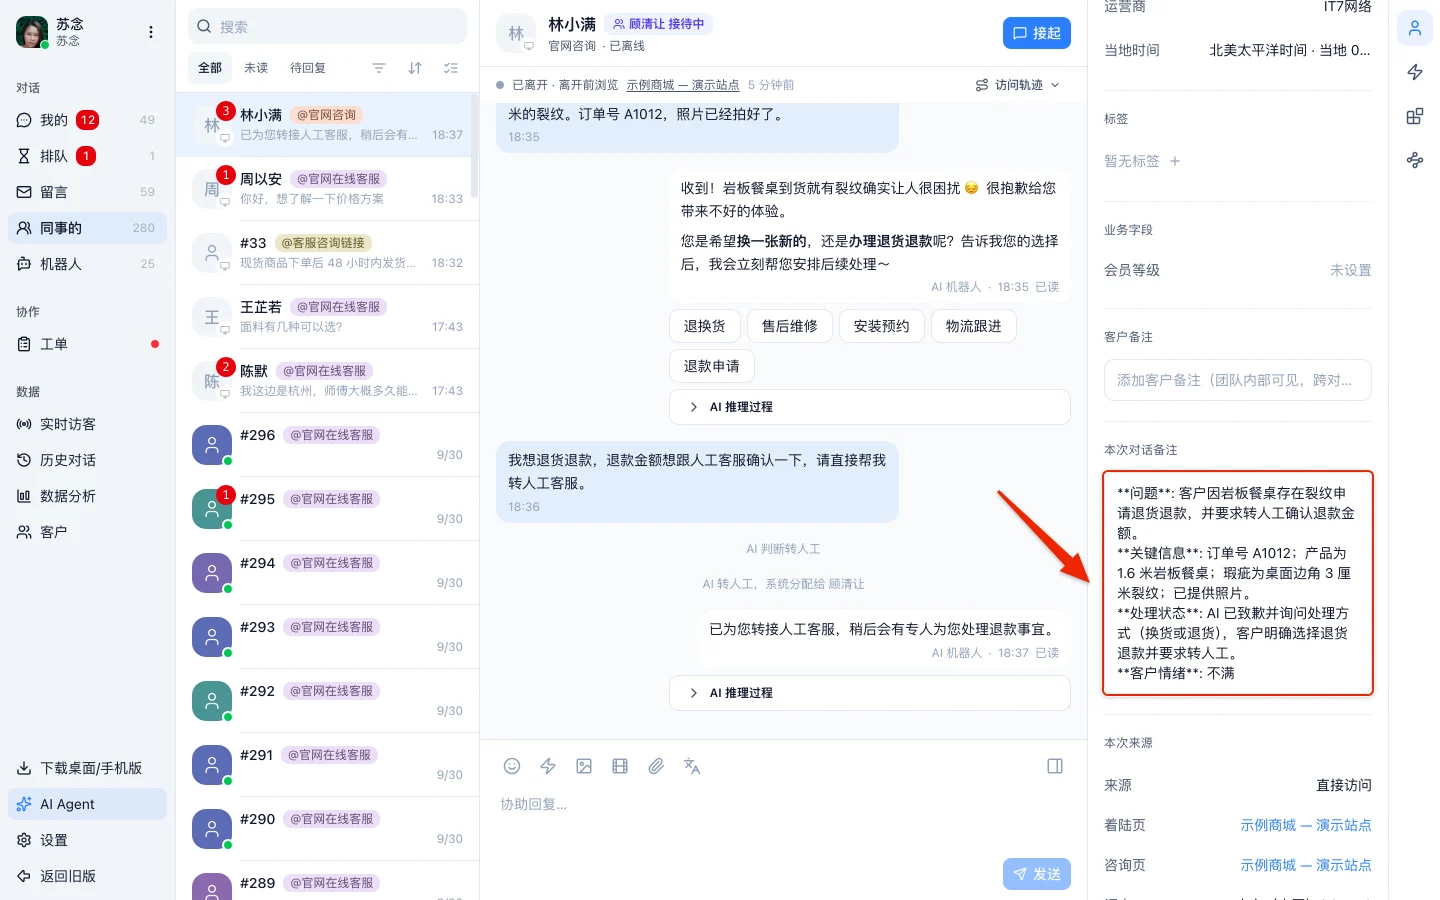Click the translate icon in composer toolbar
This screenshot has height=900, width=1440.
pyautogui.click(x=692, y=766)
